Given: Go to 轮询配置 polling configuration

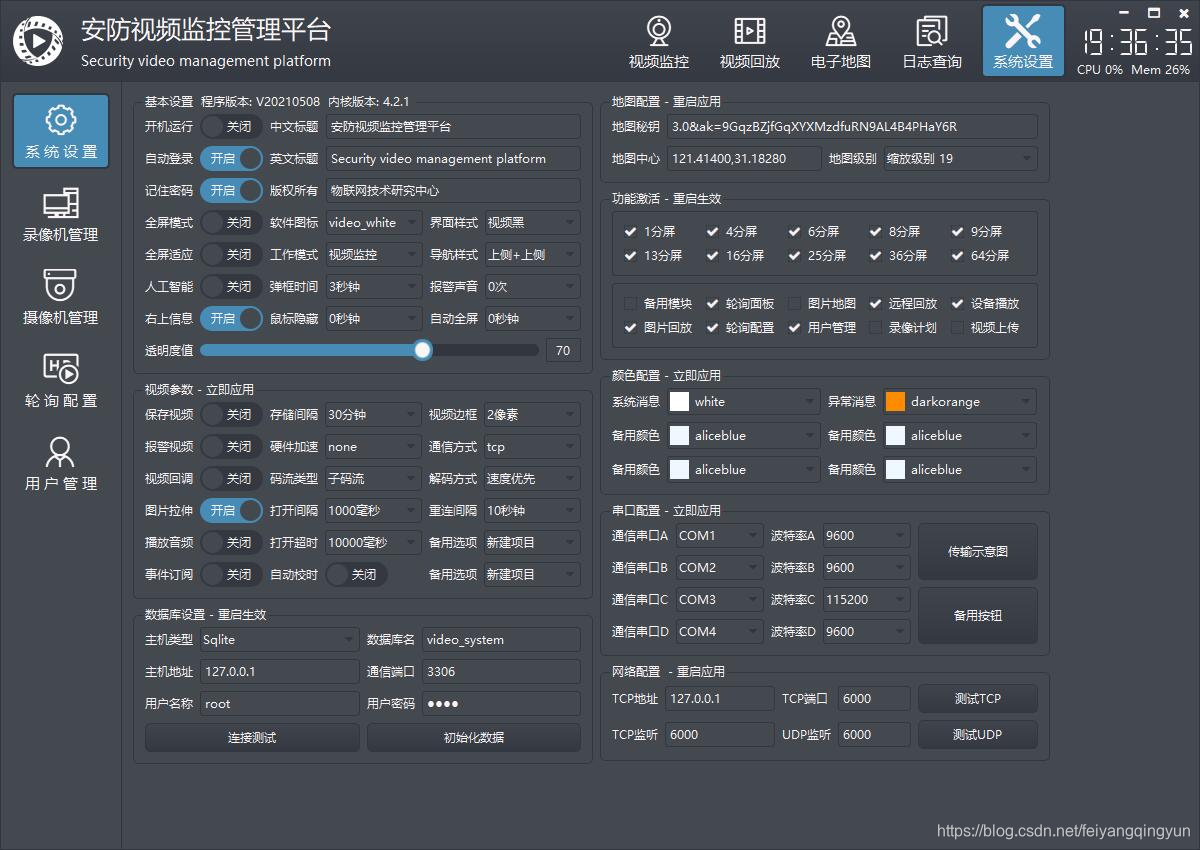Looking at the screenshot, I should click(60, 380).
